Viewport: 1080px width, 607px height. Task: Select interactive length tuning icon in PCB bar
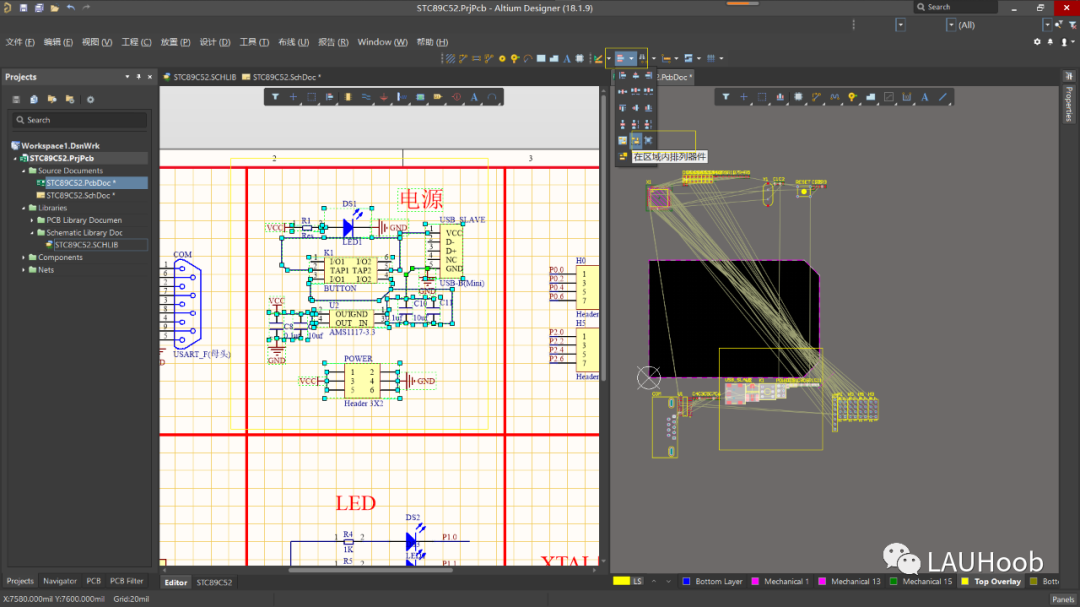click(834, 97)
